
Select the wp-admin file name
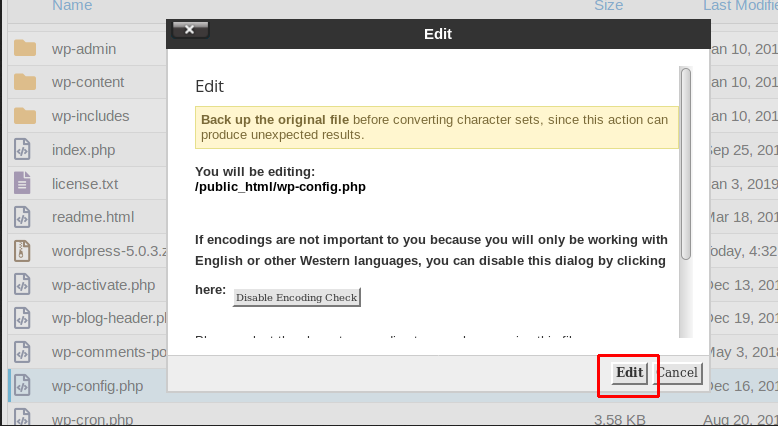coord(84,49)
